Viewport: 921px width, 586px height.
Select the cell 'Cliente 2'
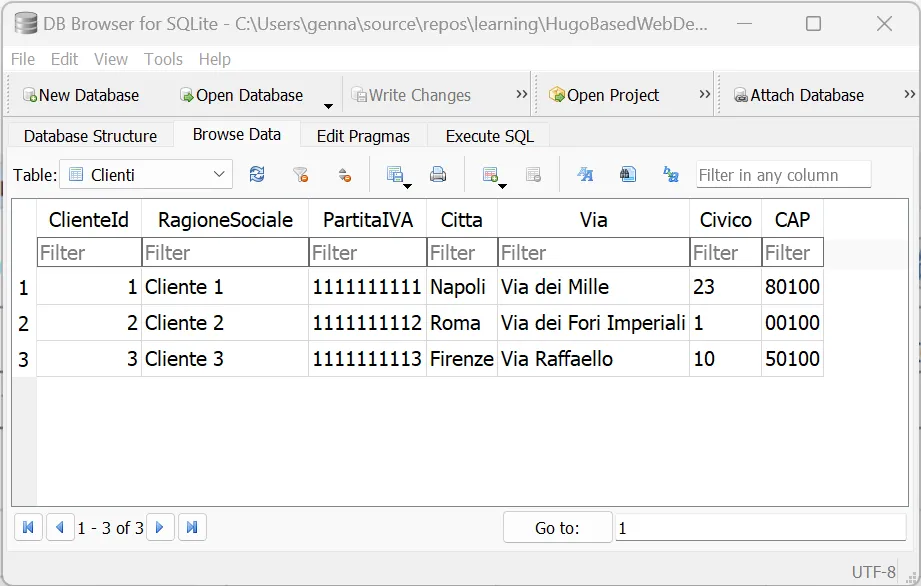click(x=225, y=323)
